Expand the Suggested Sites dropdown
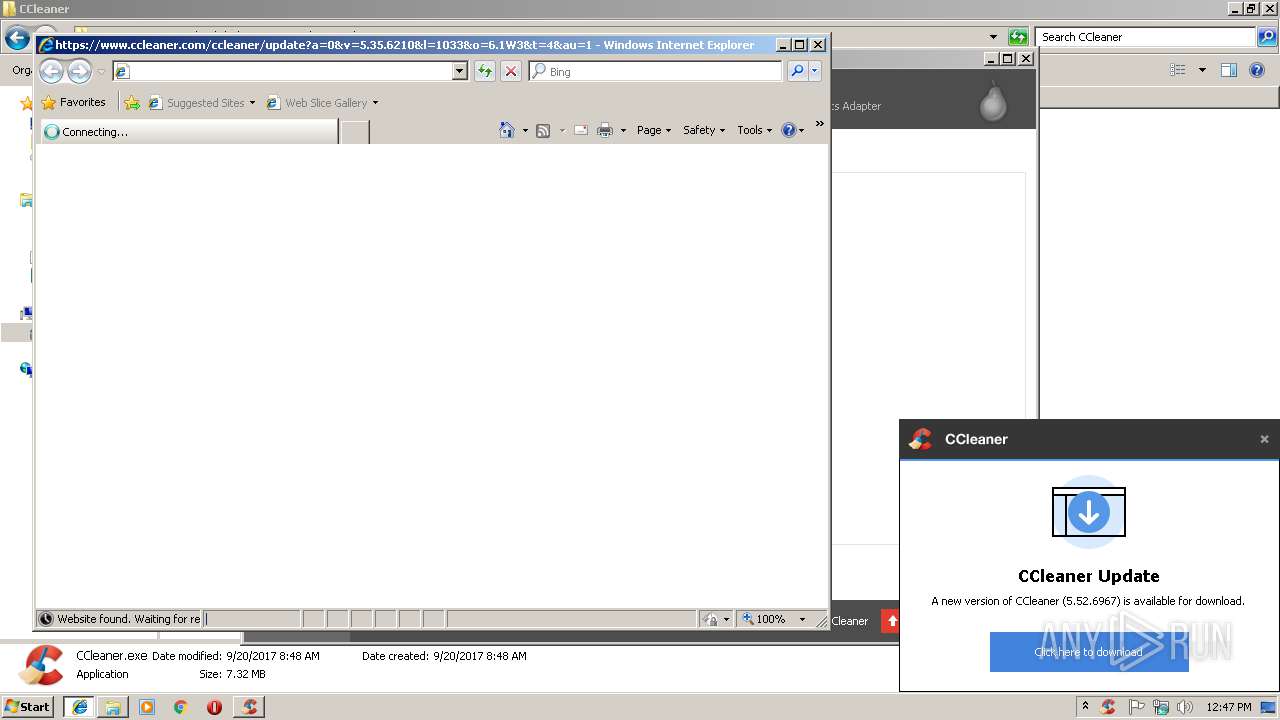 (x=252, y=103)
